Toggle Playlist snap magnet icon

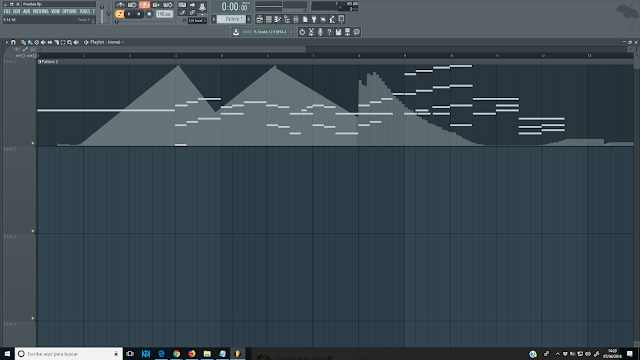click(x=13, y=42)
